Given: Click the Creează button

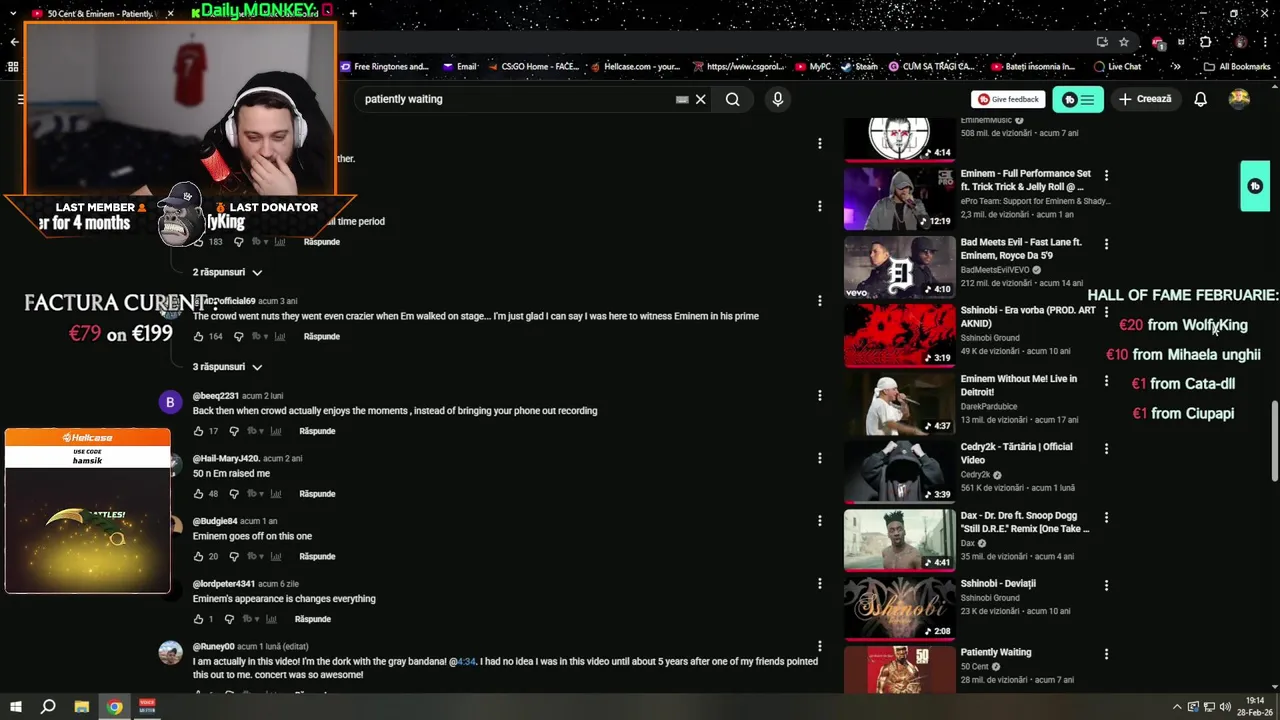Looking at the screenshot, I should point(1145,99).
